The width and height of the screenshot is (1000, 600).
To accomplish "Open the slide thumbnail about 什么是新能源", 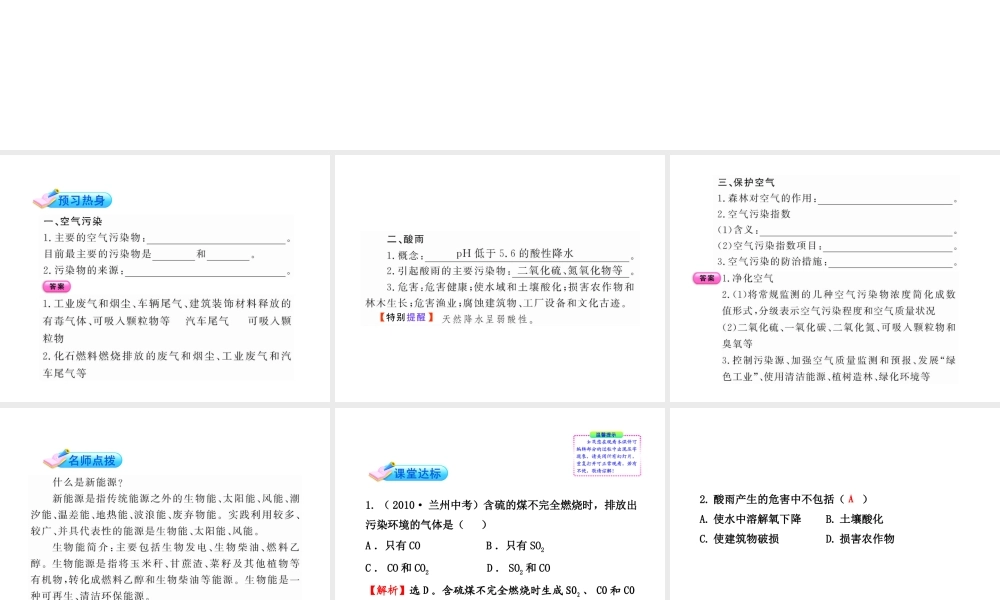I will click(x=165, y=504).
